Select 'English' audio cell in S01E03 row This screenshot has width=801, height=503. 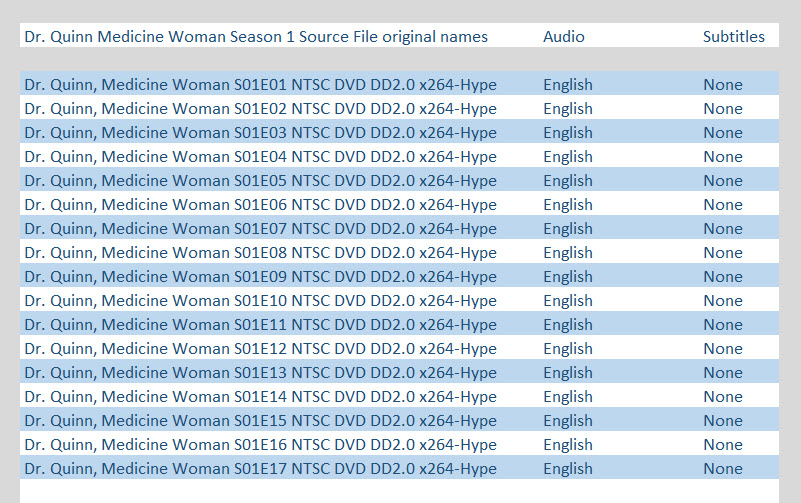click(568, 133)
